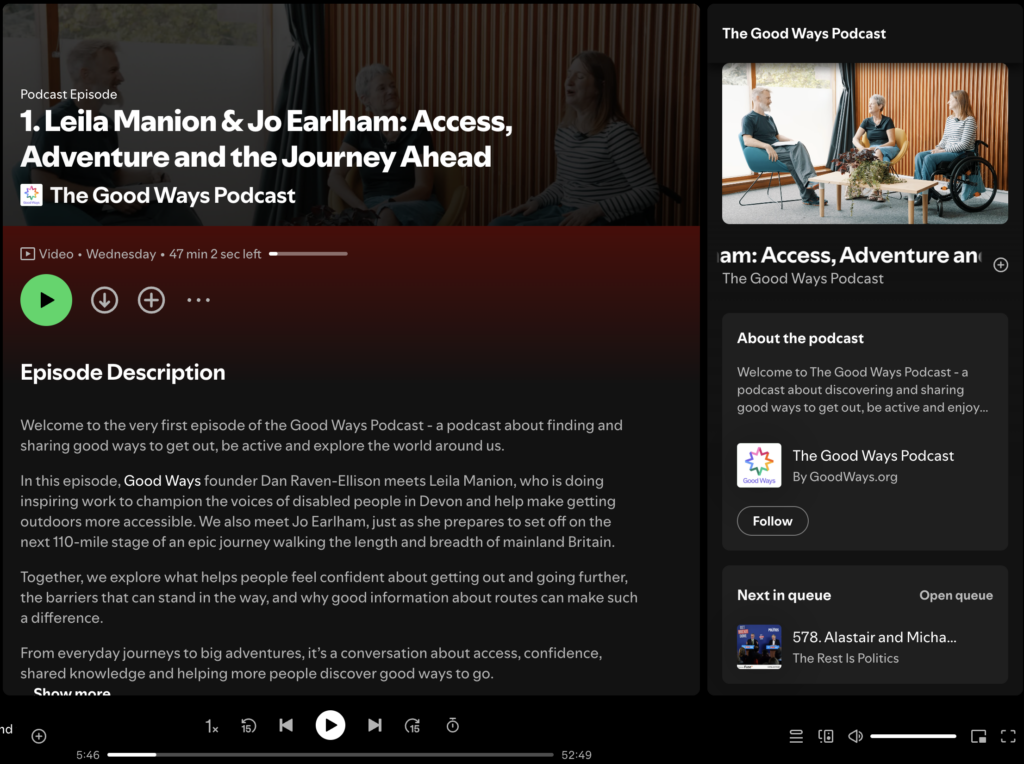Expand the description with Show more
Viewport: 1024px width, 764px height.
coord(72,692)
